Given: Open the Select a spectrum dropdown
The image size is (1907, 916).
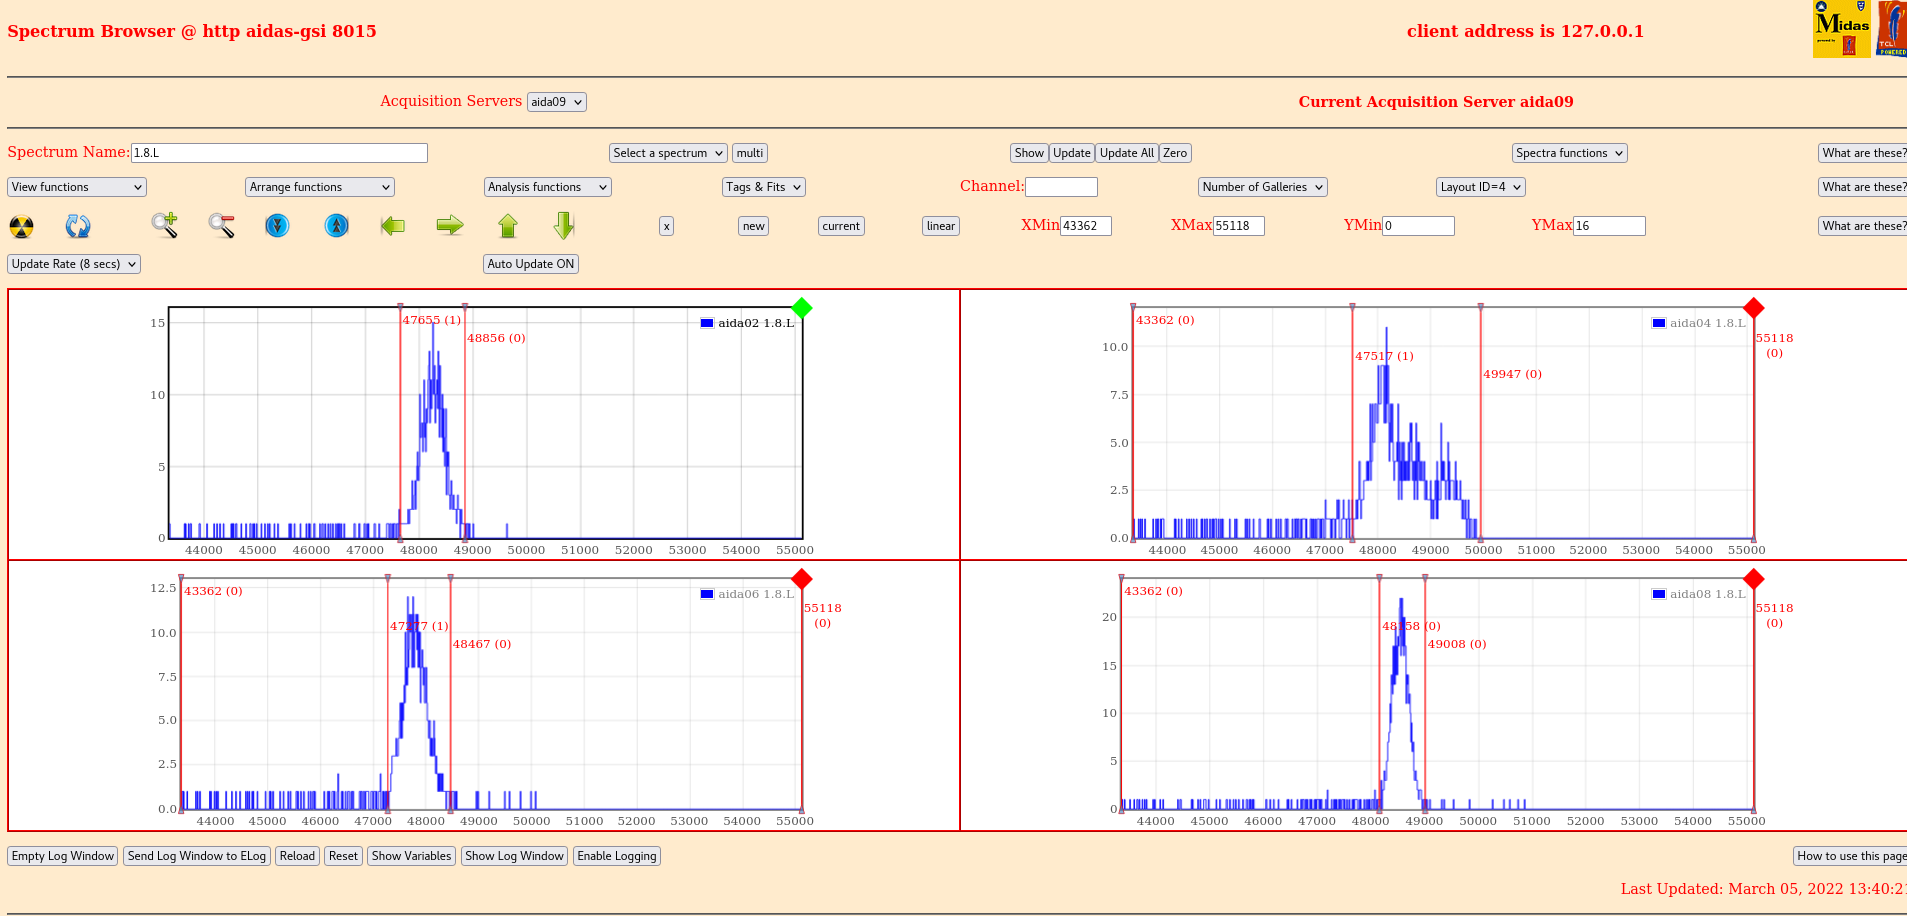Looking at the screenshot, I should coord(669,153).
